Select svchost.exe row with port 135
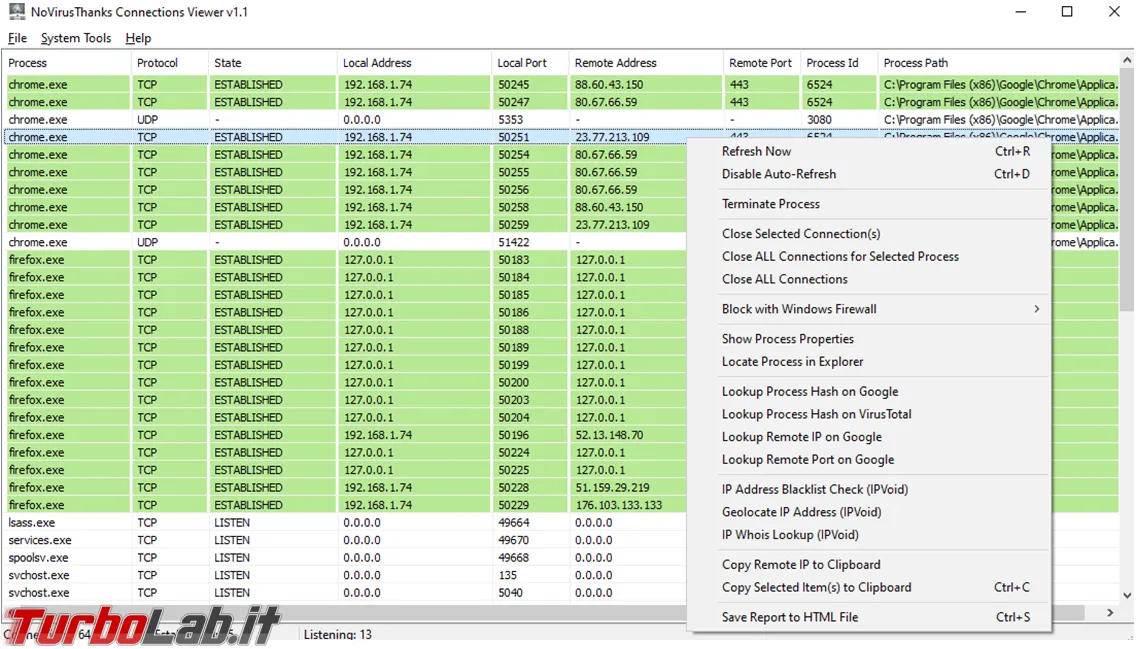 [x=346, y=575]
